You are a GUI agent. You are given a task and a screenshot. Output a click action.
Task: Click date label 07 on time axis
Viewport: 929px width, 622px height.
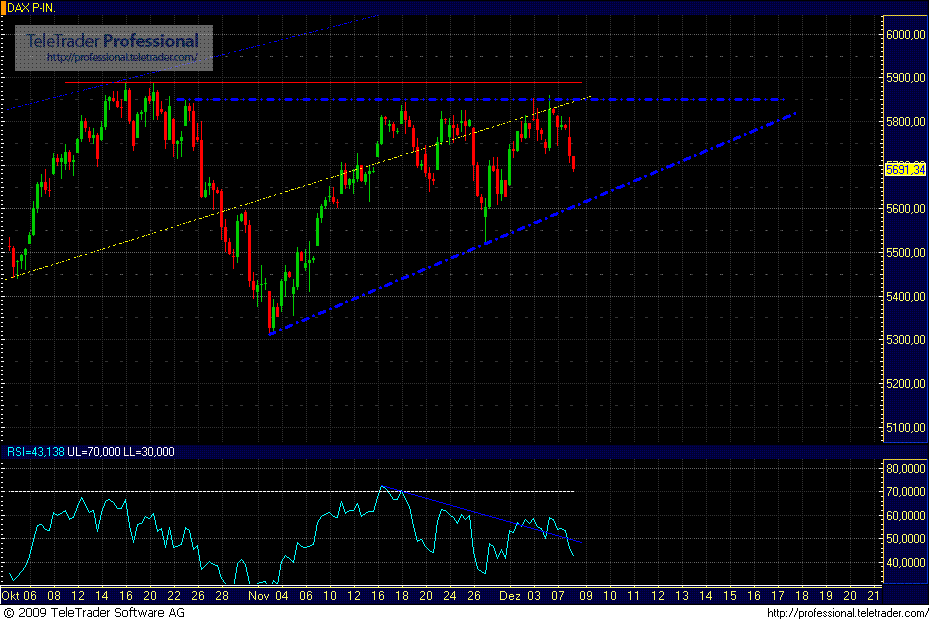558,596
